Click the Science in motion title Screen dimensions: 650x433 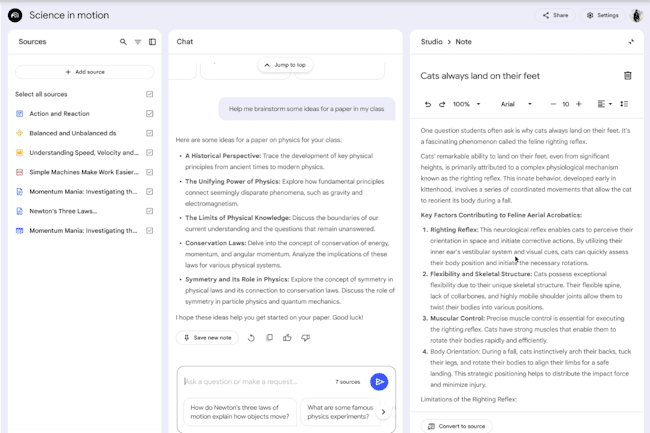[x=69, y=15]
